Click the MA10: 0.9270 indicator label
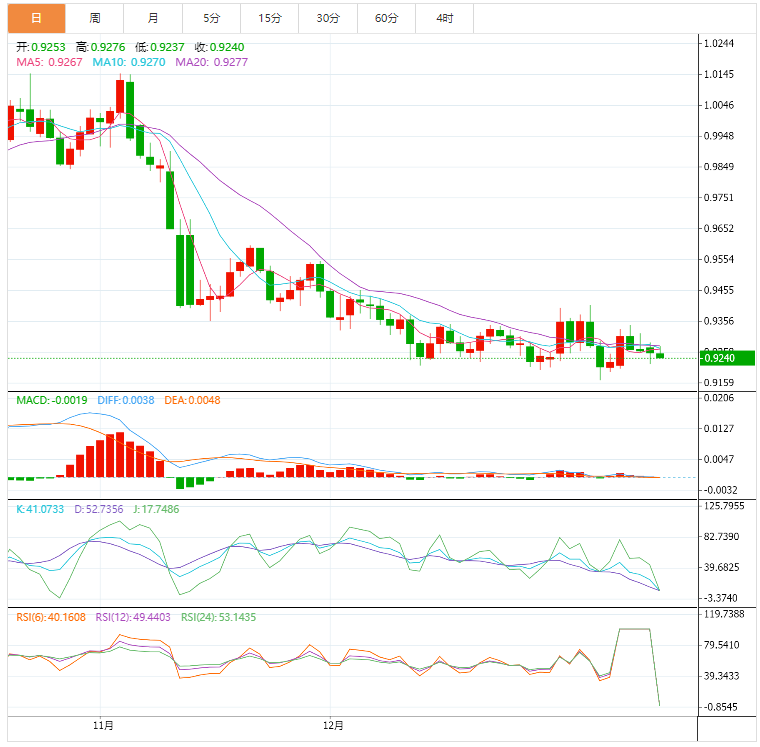The image size is (760, 747). point(129,62)
